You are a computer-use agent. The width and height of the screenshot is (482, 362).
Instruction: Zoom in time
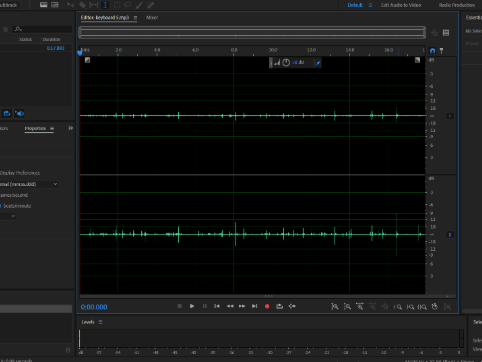pos(360,306)
